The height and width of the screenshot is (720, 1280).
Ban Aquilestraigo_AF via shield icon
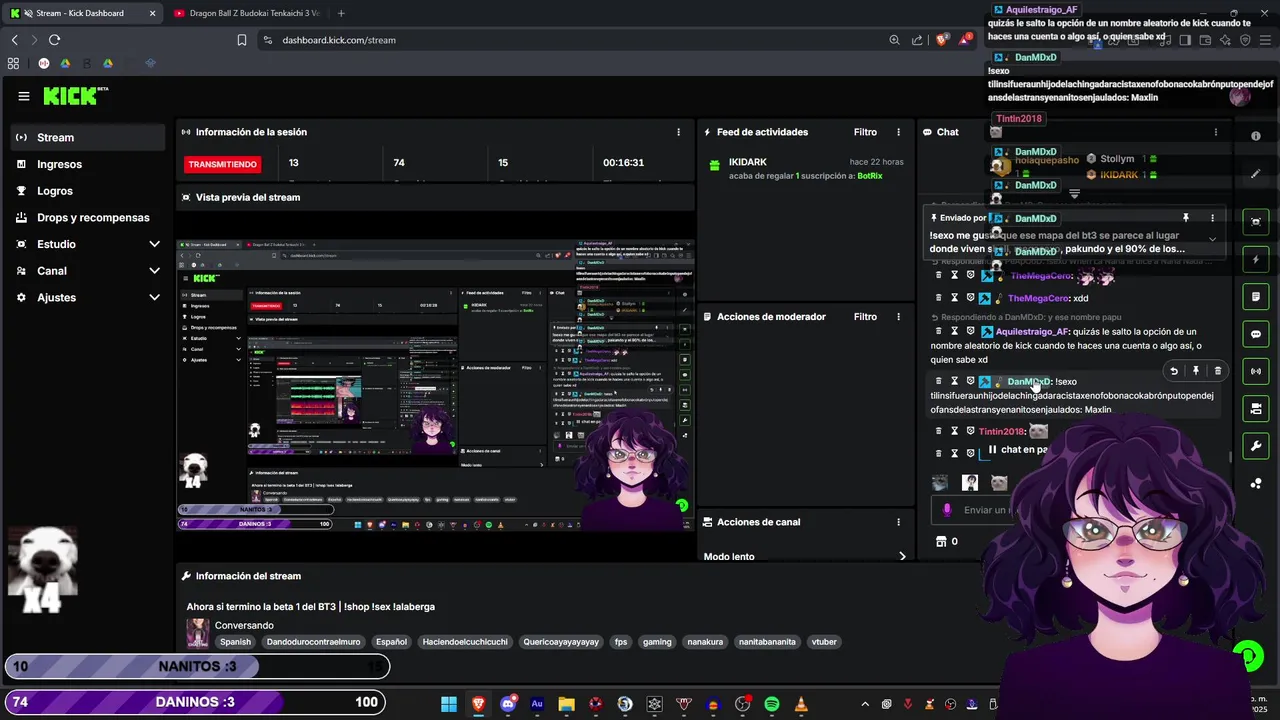point(970,331)
